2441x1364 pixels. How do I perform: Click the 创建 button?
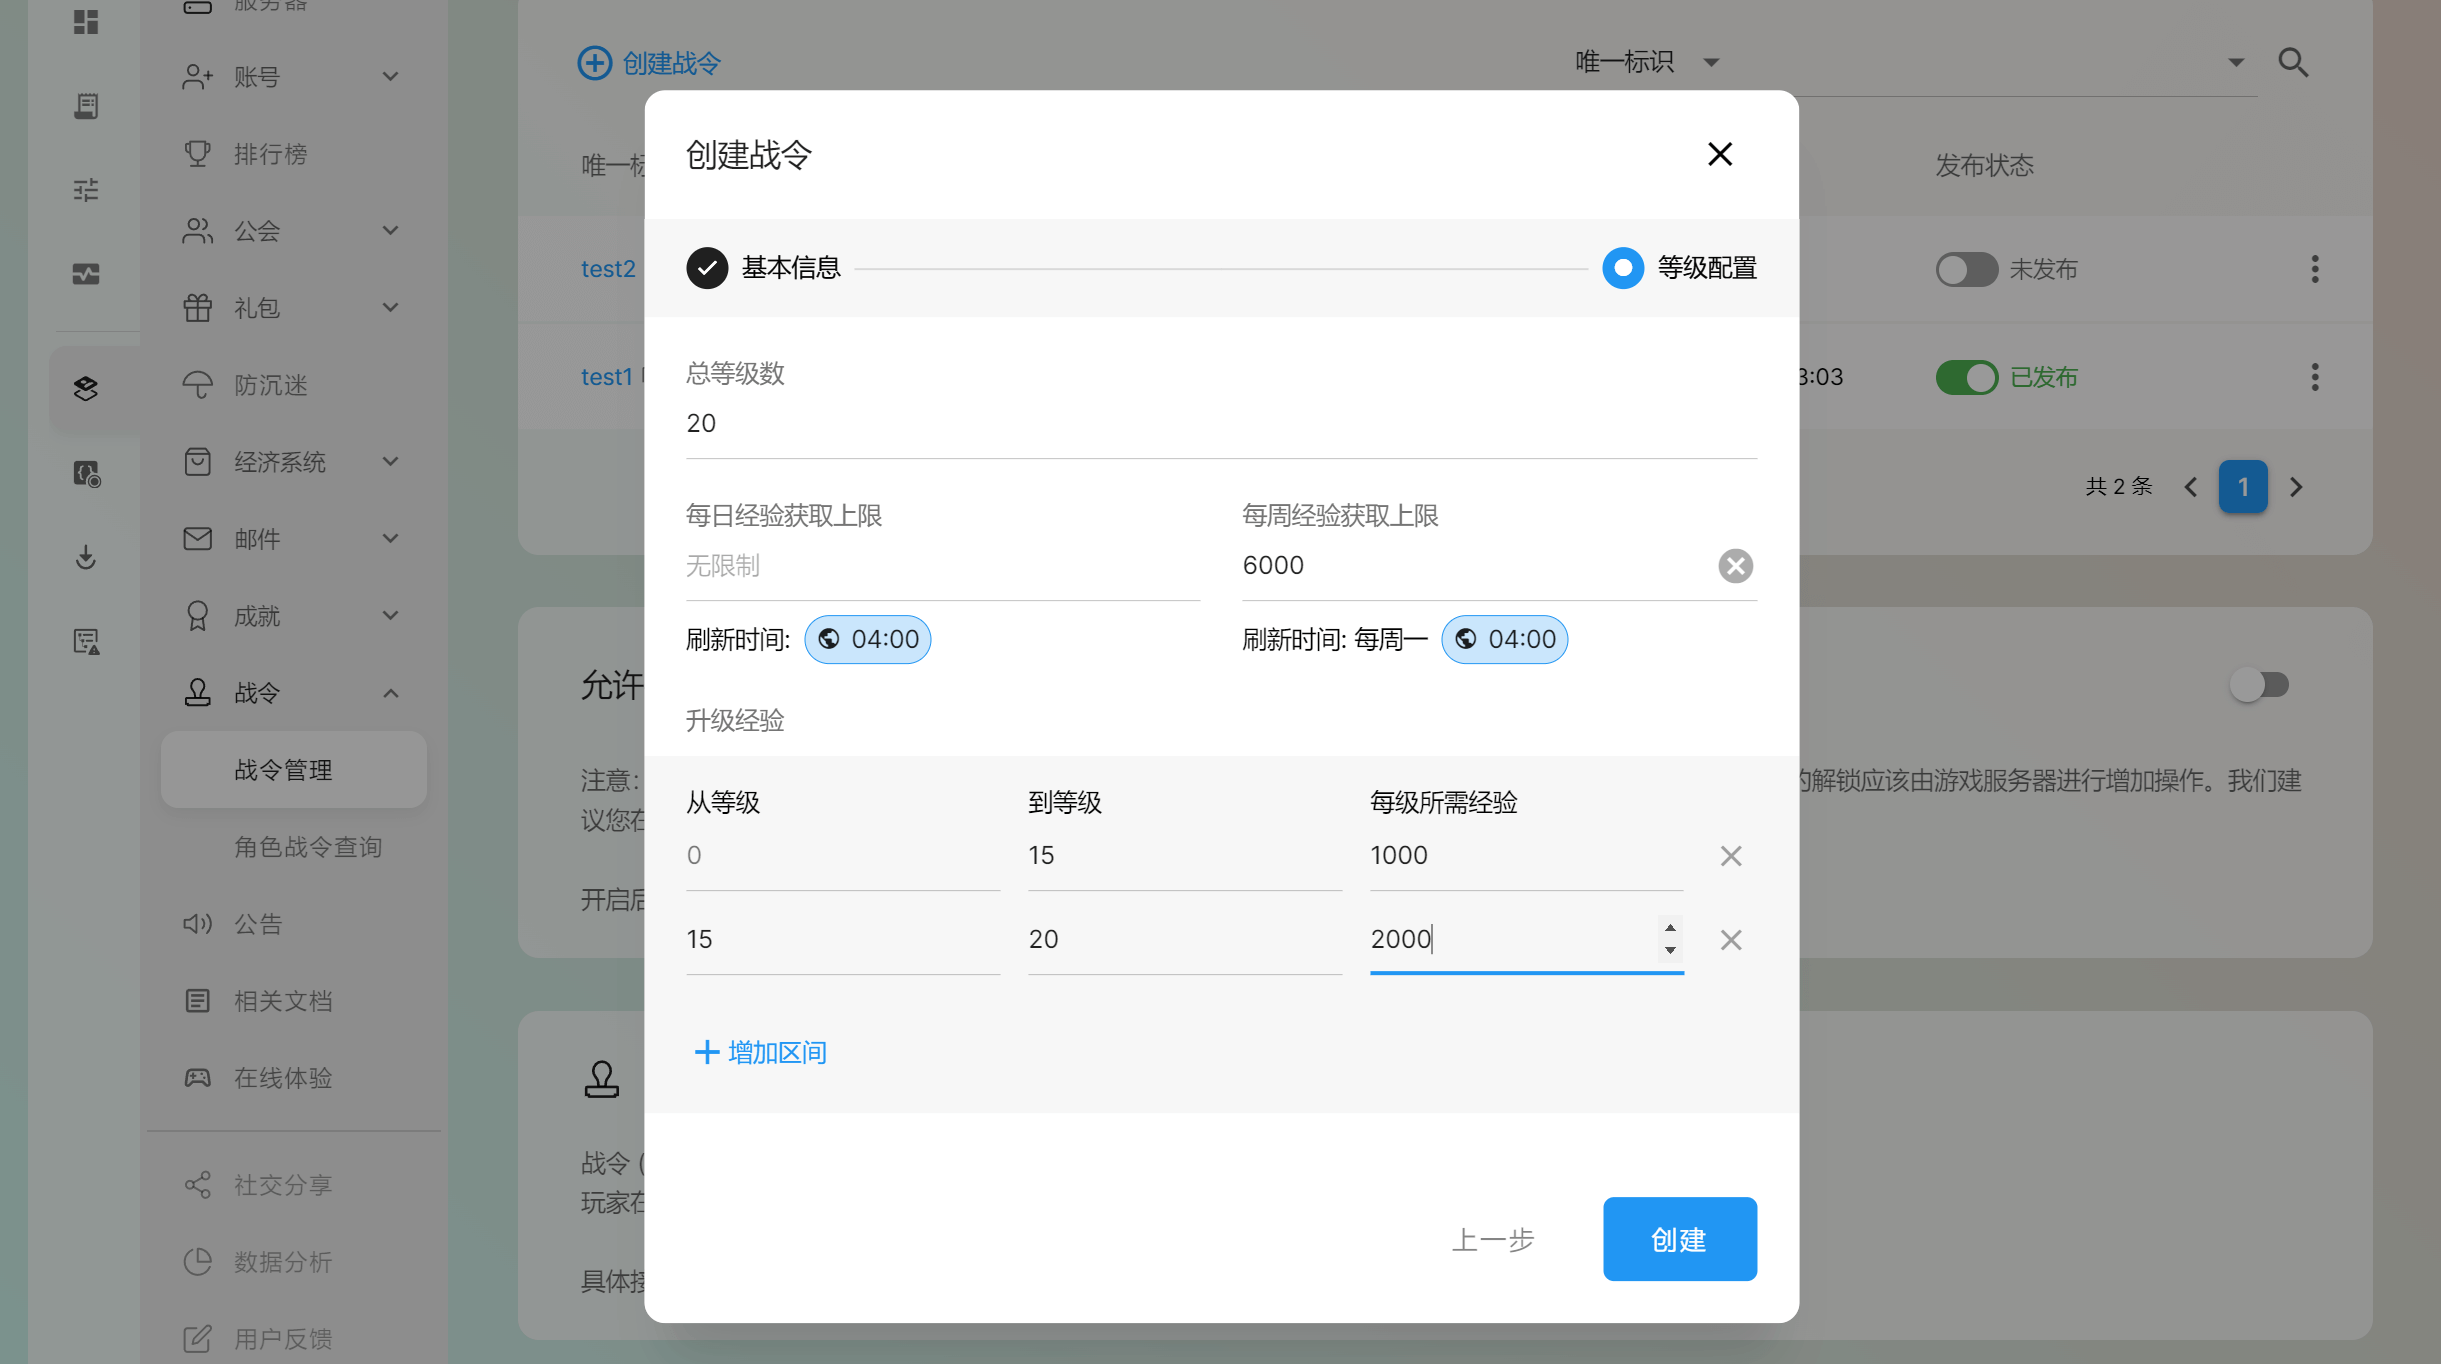point(1679,1239)
